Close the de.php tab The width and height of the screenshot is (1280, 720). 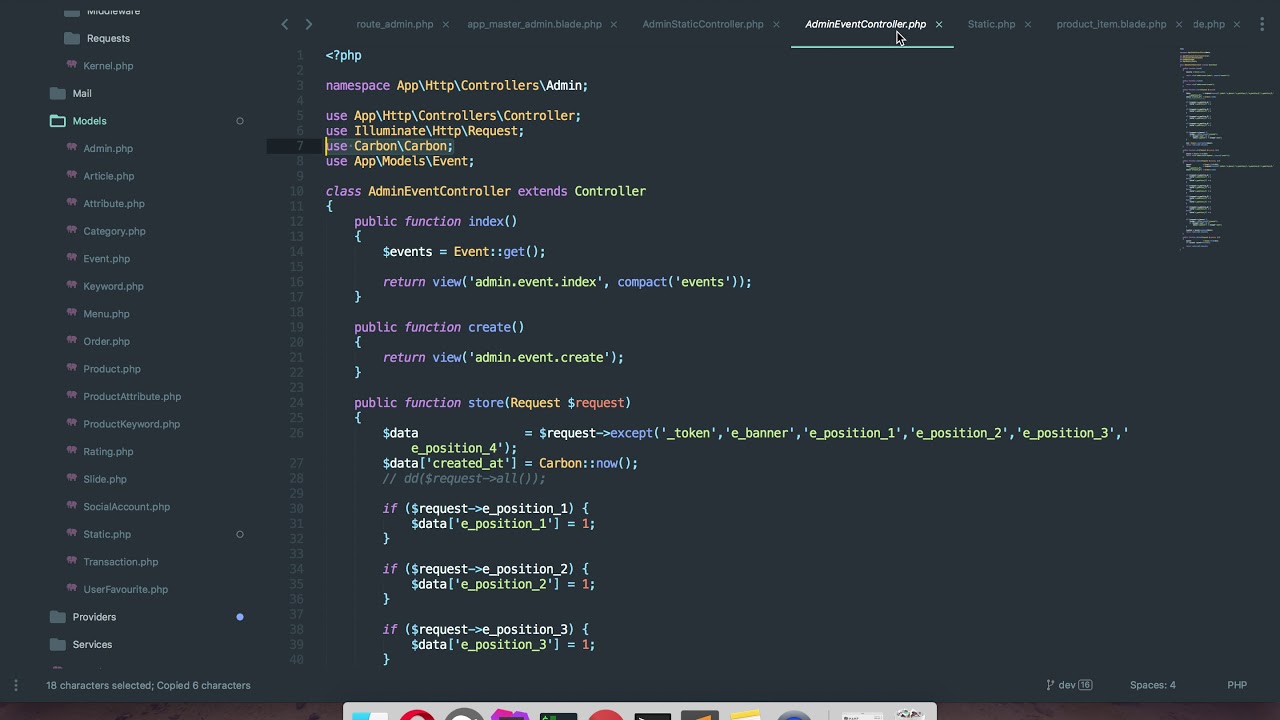click(x=1237, y=24)
